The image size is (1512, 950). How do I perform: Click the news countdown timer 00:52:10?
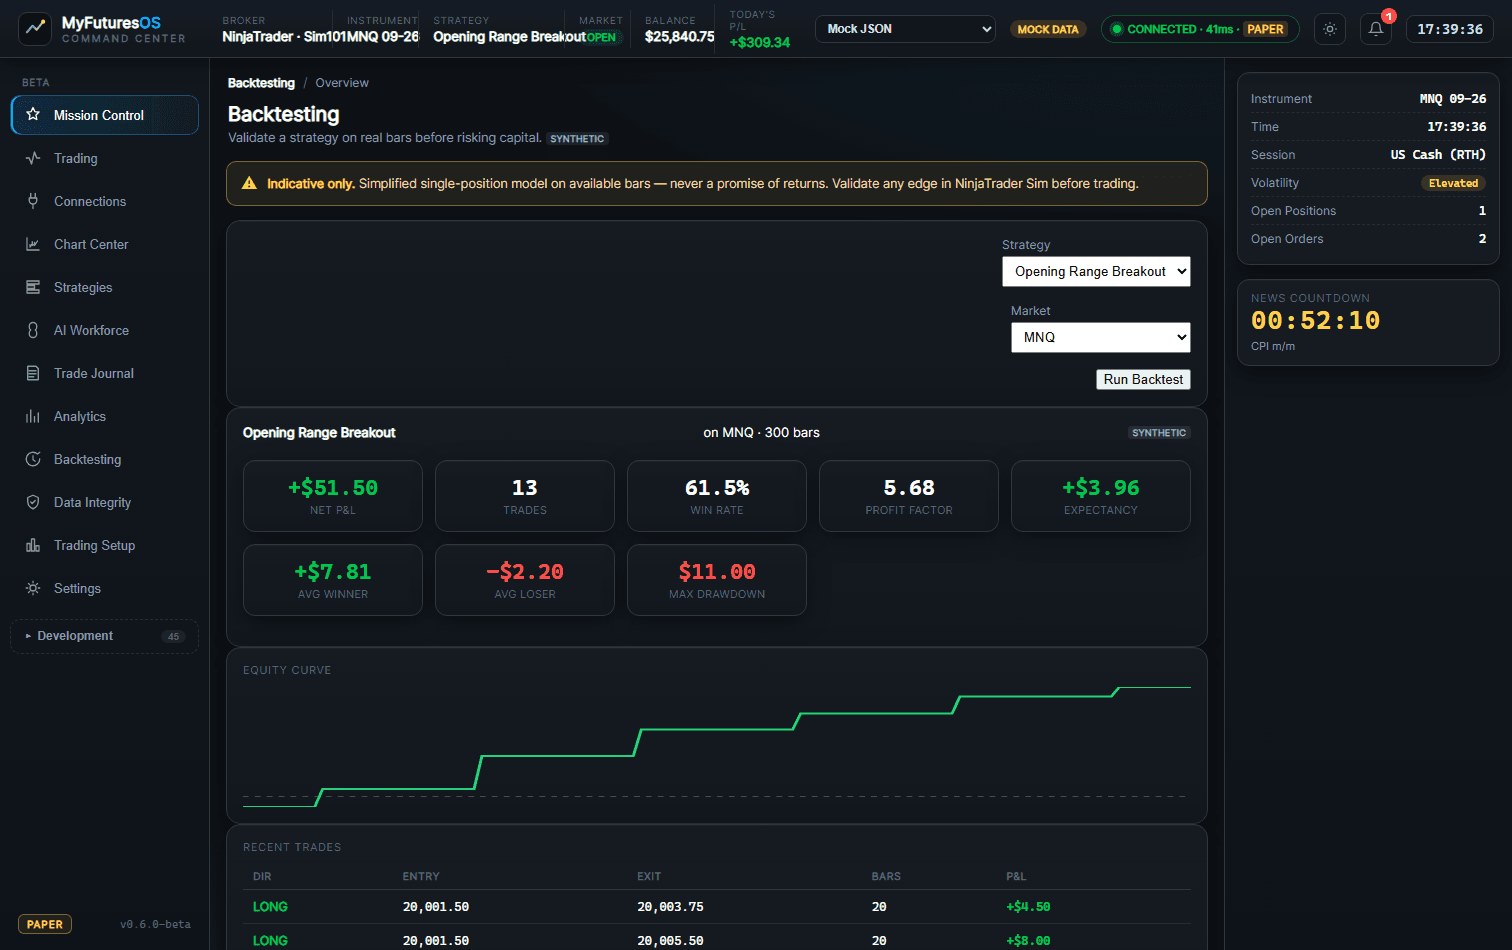click(1315, 320)
